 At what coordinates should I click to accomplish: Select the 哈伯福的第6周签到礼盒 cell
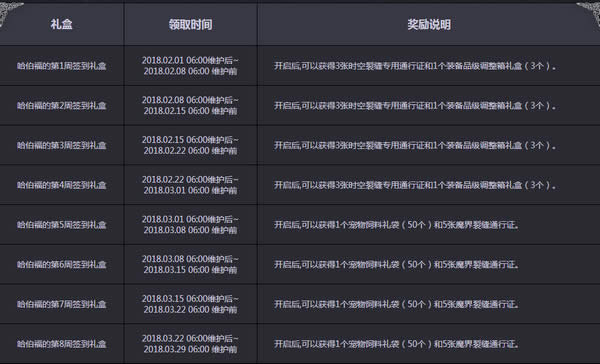pos(62,264)
